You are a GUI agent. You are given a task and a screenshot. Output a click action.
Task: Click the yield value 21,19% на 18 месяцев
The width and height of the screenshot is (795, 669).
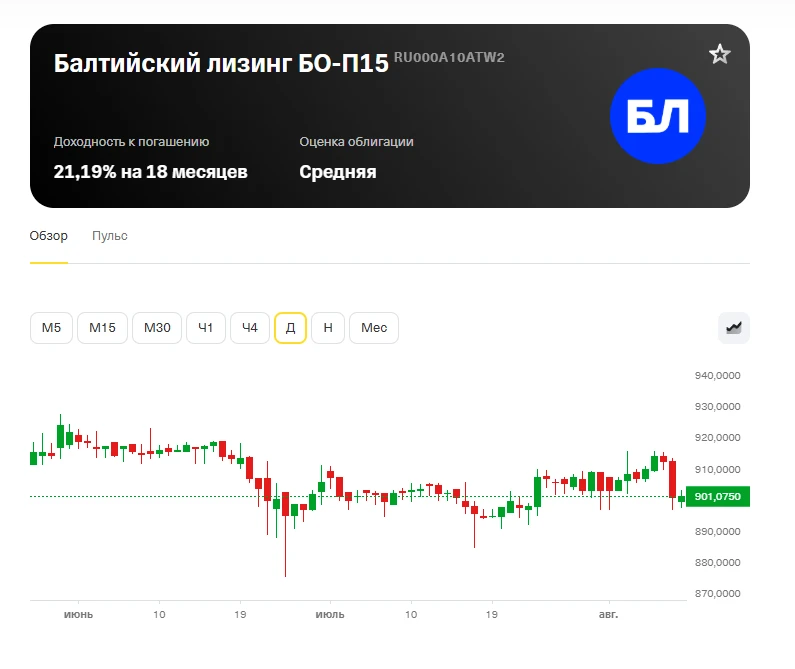(151, 172)
